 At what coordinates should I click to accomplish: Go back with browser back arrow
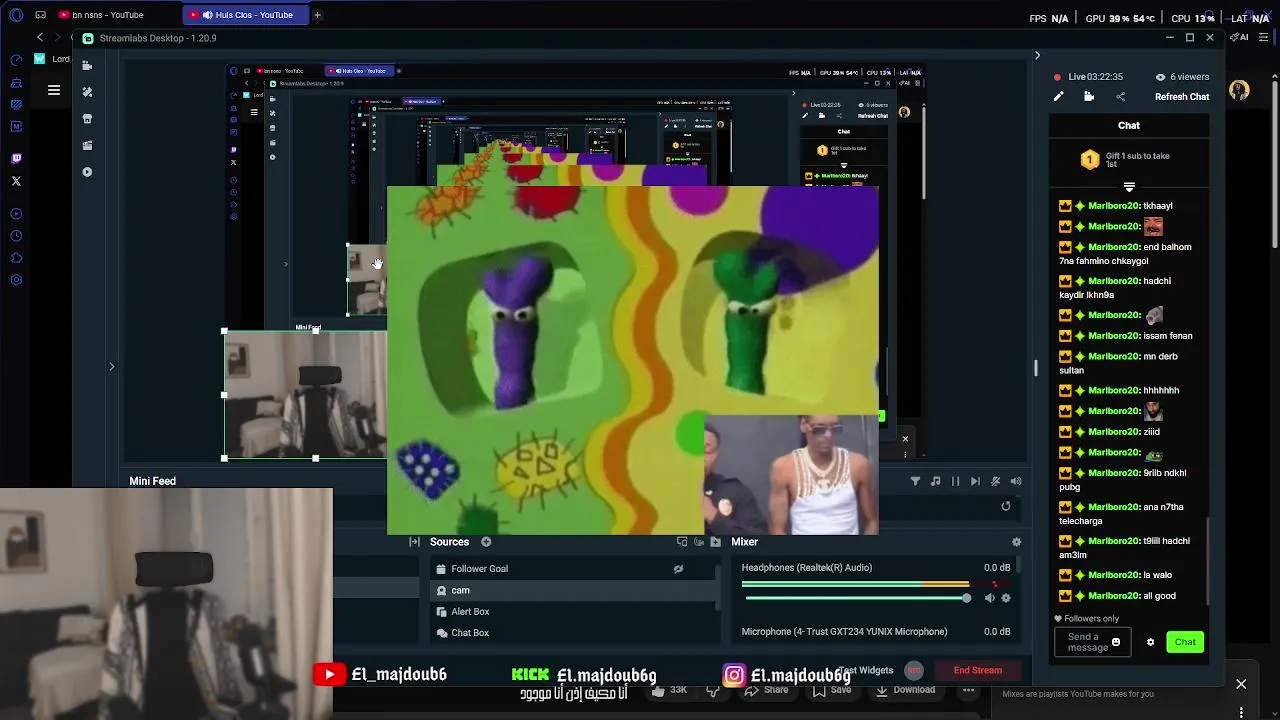(x=40, y=37)
